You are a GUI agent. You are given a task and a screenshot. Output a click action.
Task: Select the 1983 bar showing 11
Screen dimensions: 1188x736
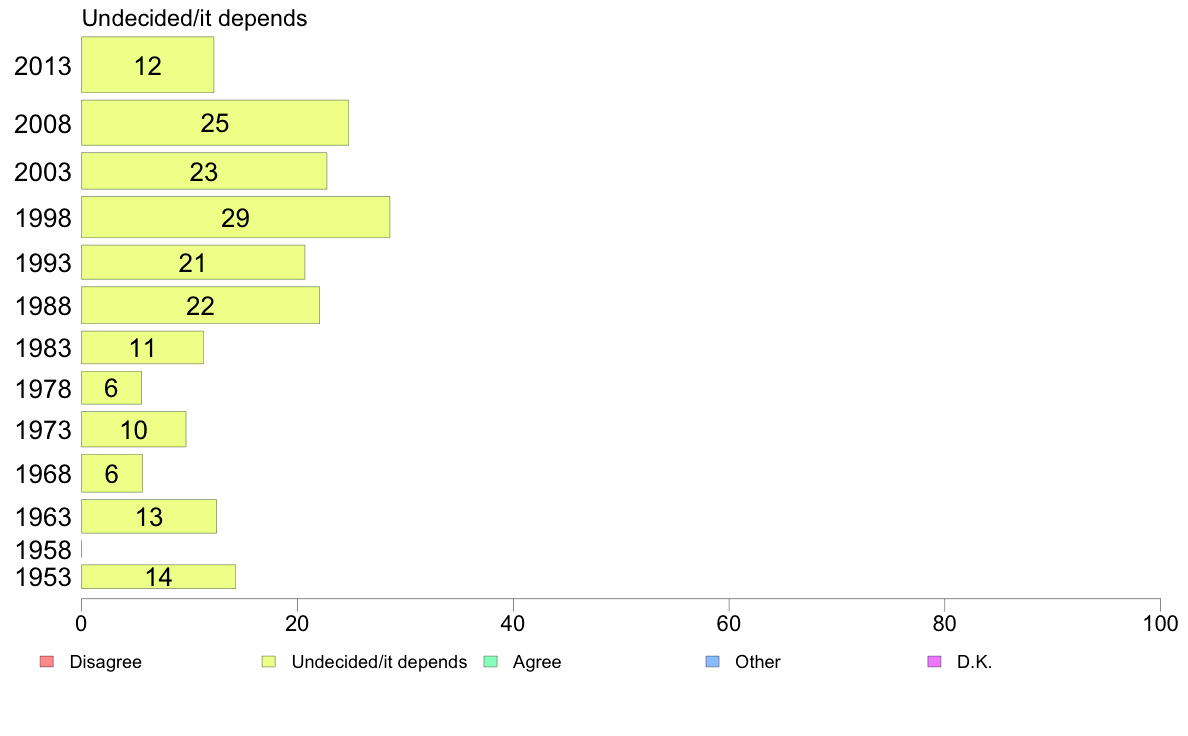[142, 348]
